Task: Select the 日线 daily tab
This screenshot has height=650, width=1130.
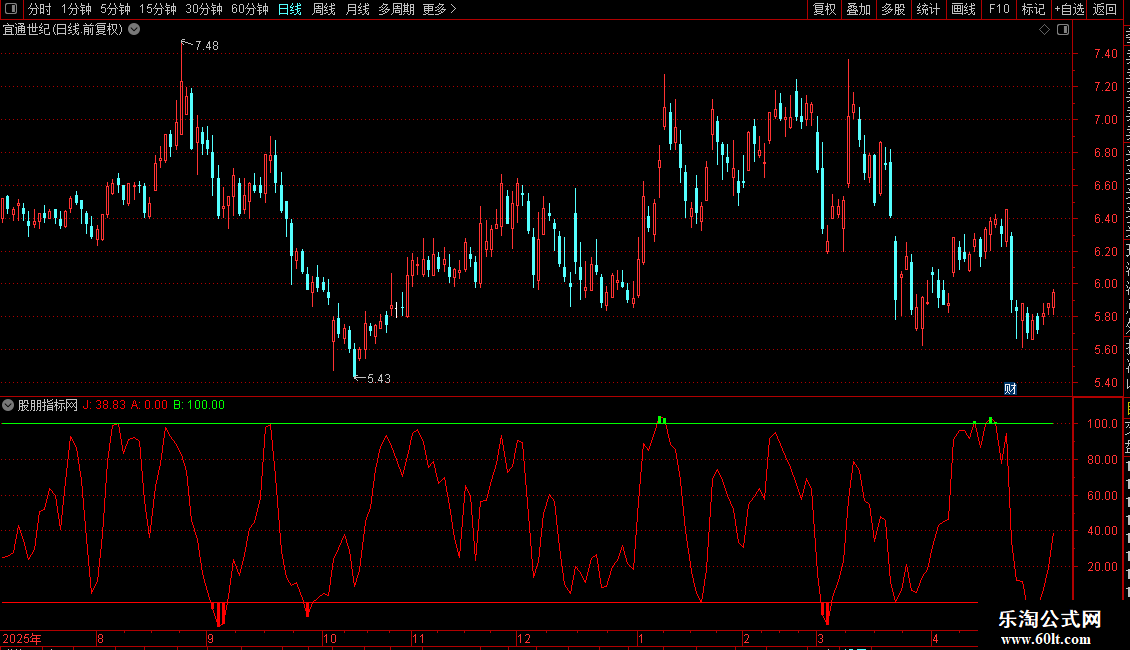Action: pos(290,9)
